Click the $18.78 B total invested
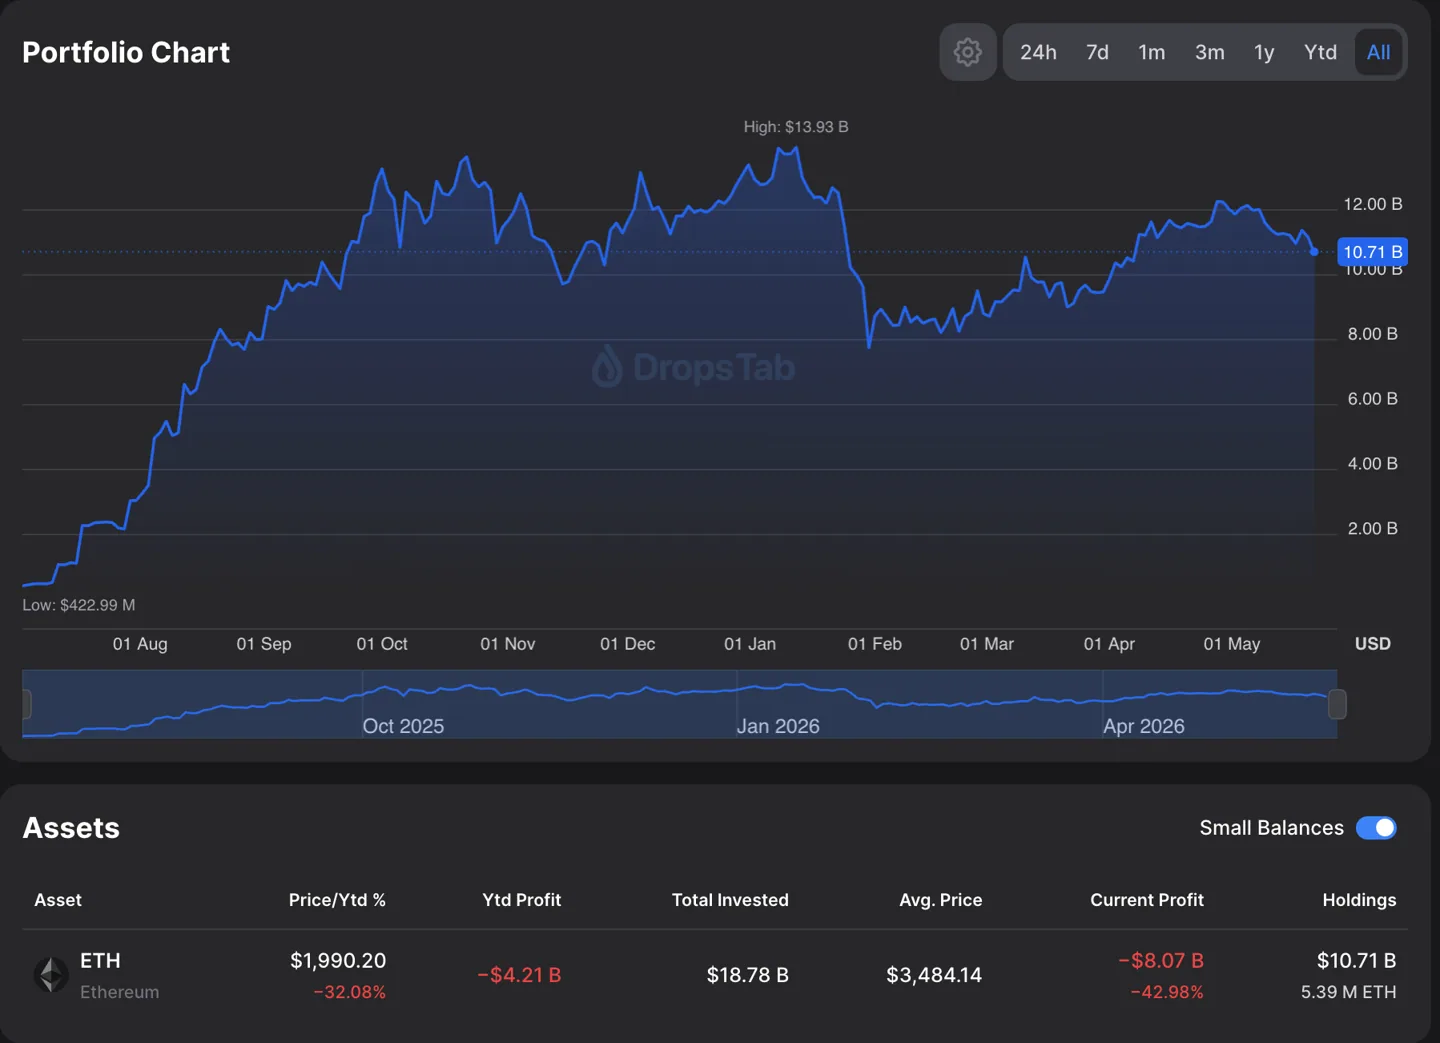Screen dimensions: 1440x1043 tap(747, 975)
